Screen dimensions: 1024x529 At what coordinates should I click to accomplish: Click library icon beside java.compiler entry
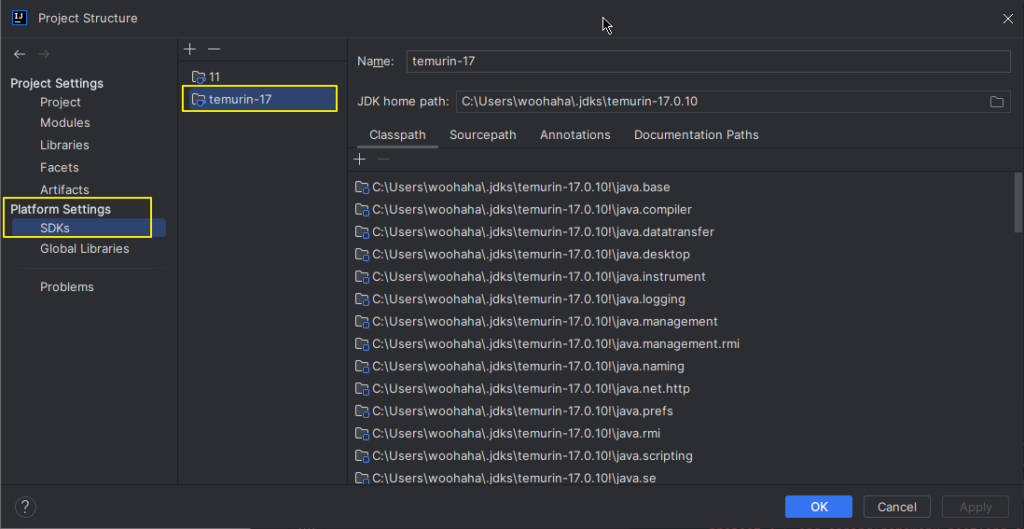click(362, 210)
